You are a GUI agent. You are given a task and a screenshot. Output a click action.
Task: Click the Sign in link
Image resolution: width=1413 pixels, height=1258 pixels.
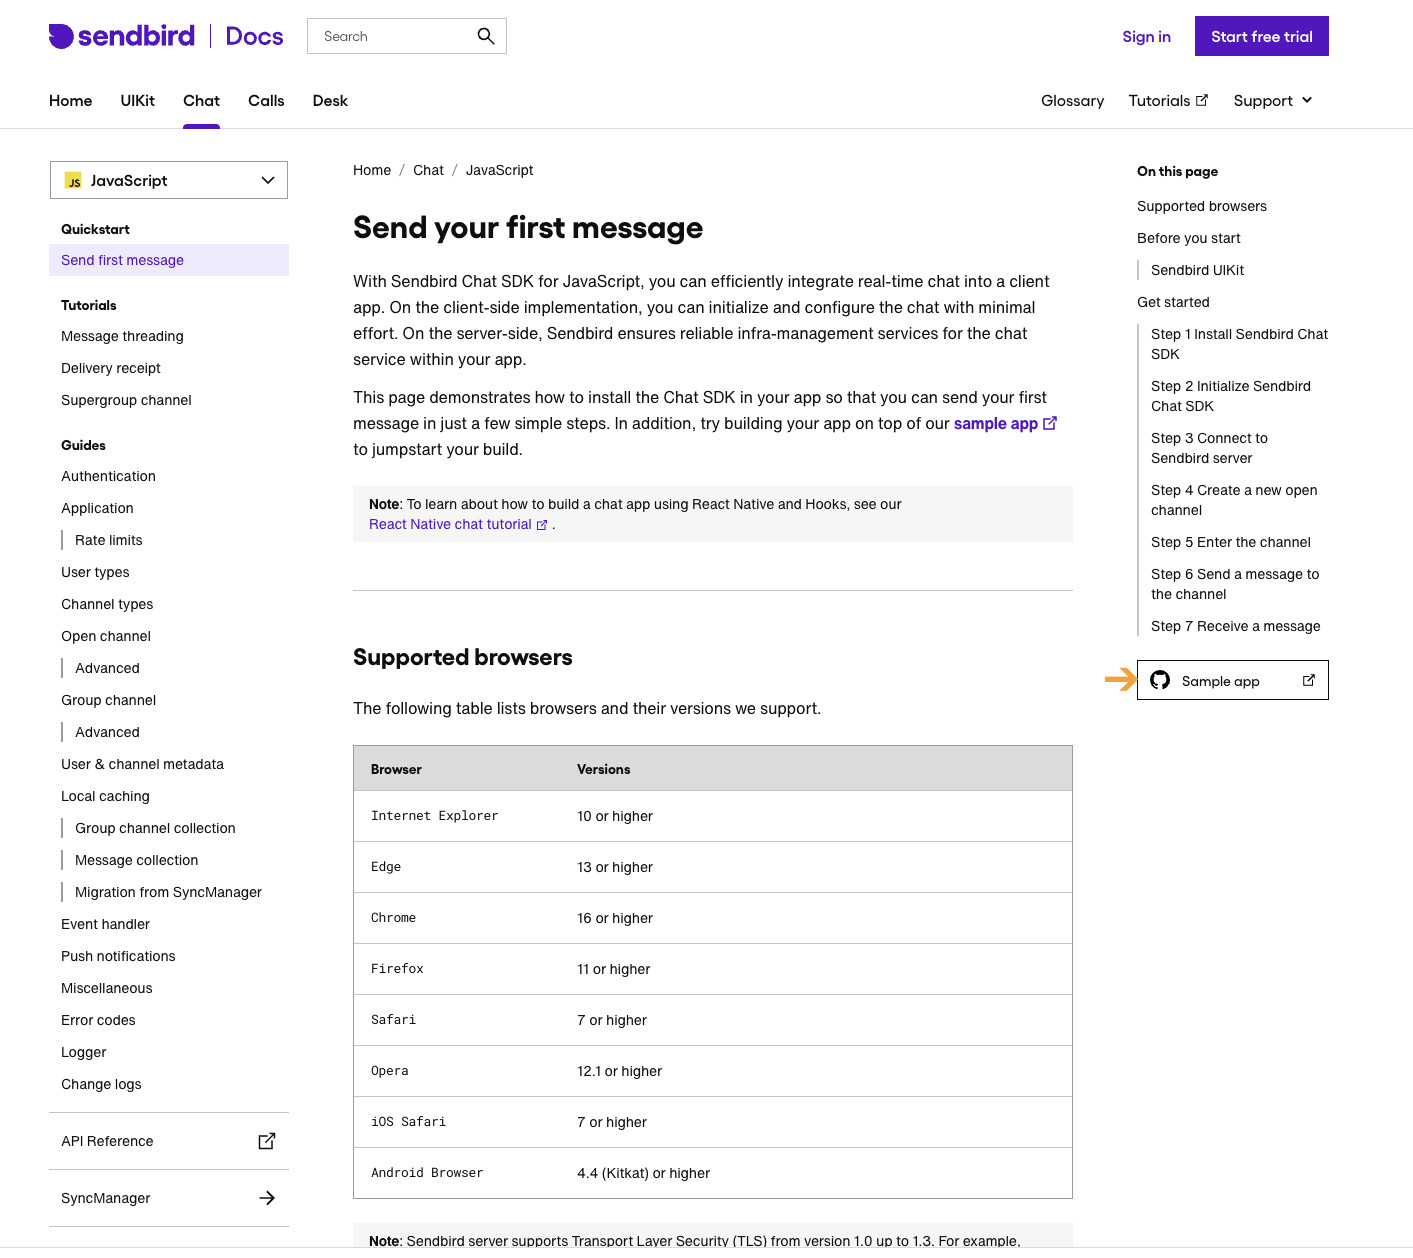(x=1146, y=37)
